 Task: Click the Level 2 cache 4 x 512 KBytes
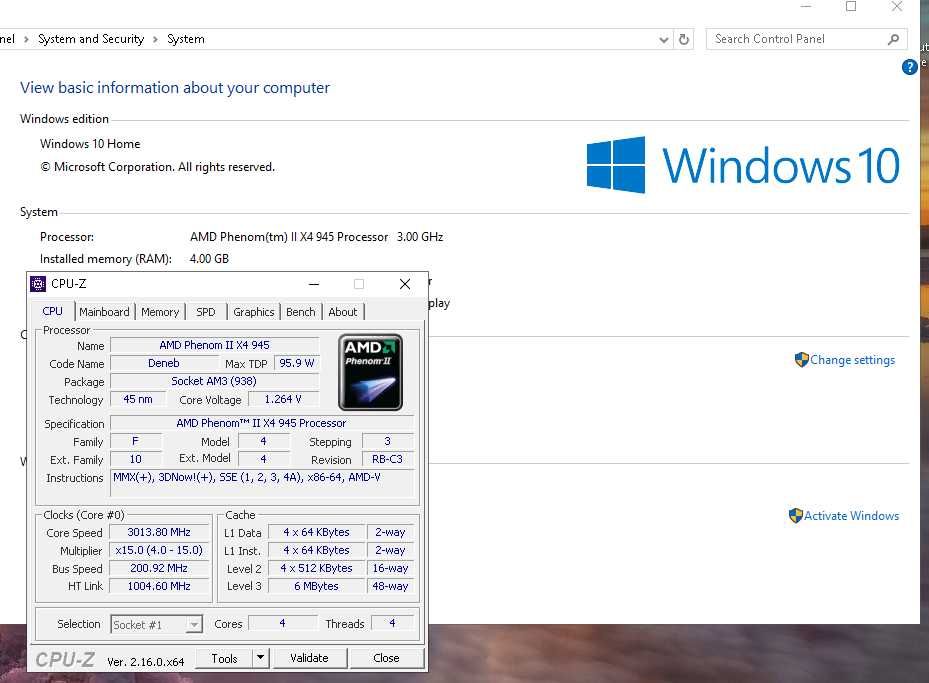coord(316,568)
